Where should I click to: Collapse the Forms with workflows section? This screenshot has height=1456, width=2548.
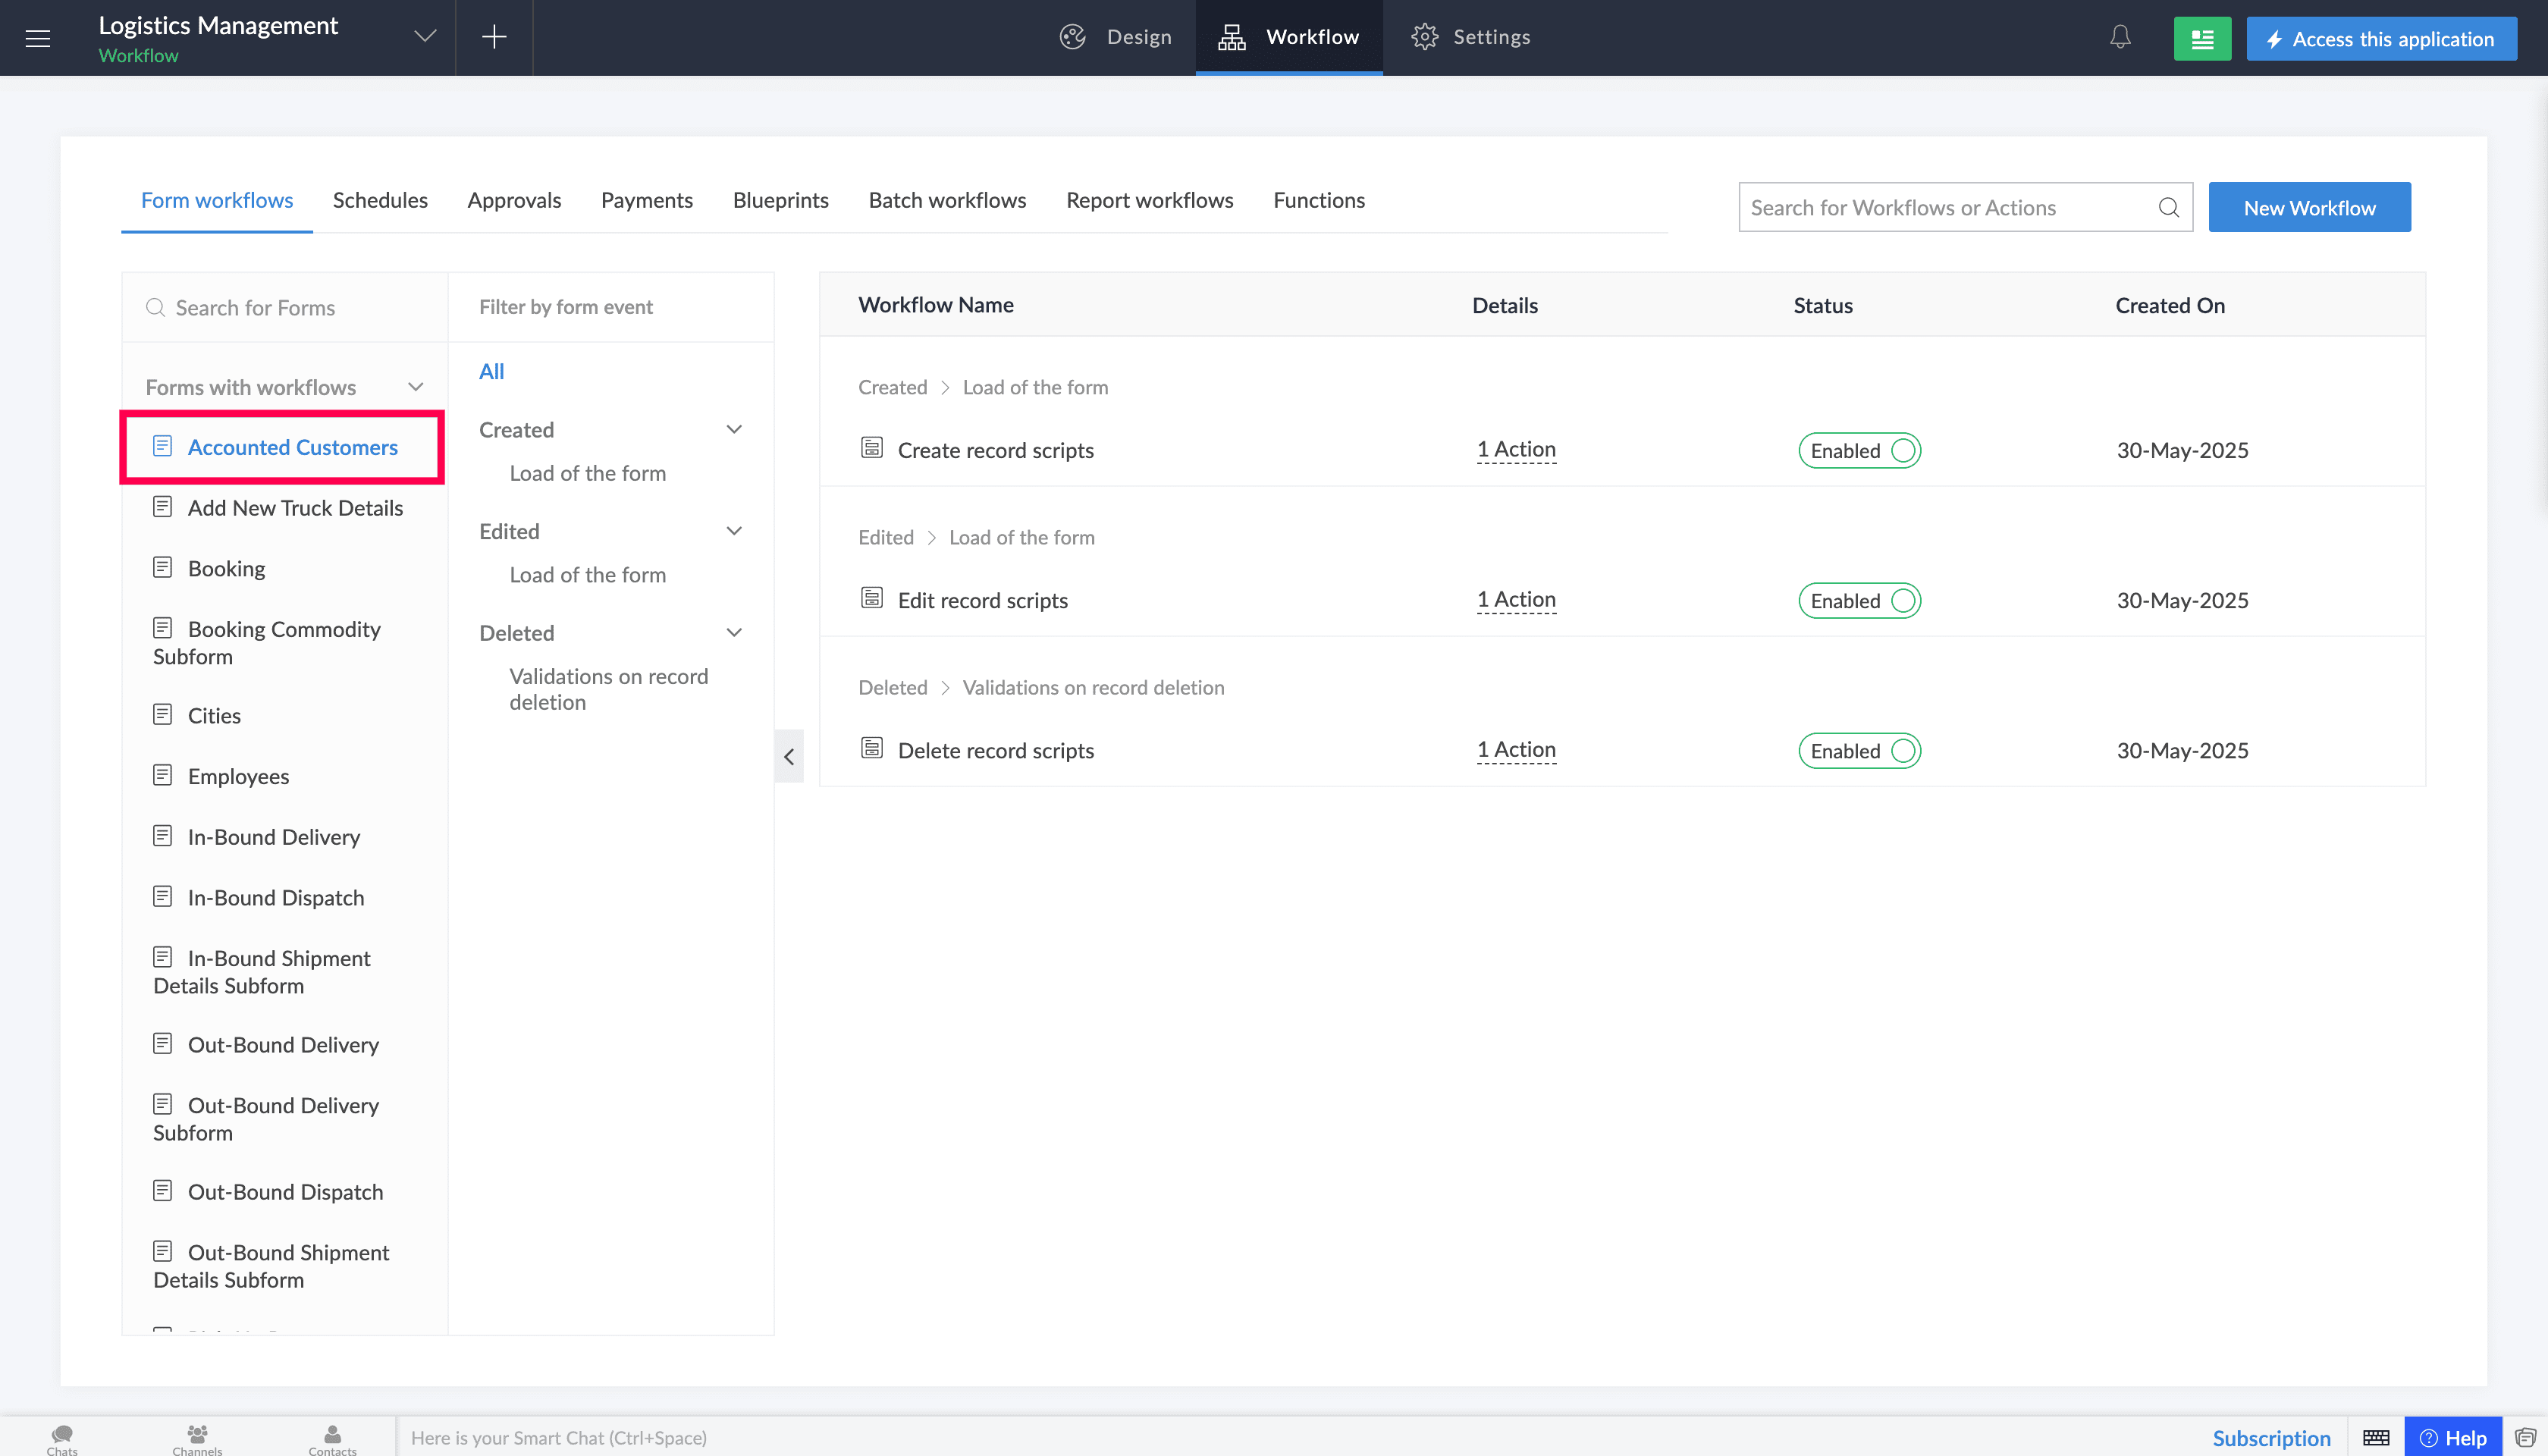coord(416,387)
